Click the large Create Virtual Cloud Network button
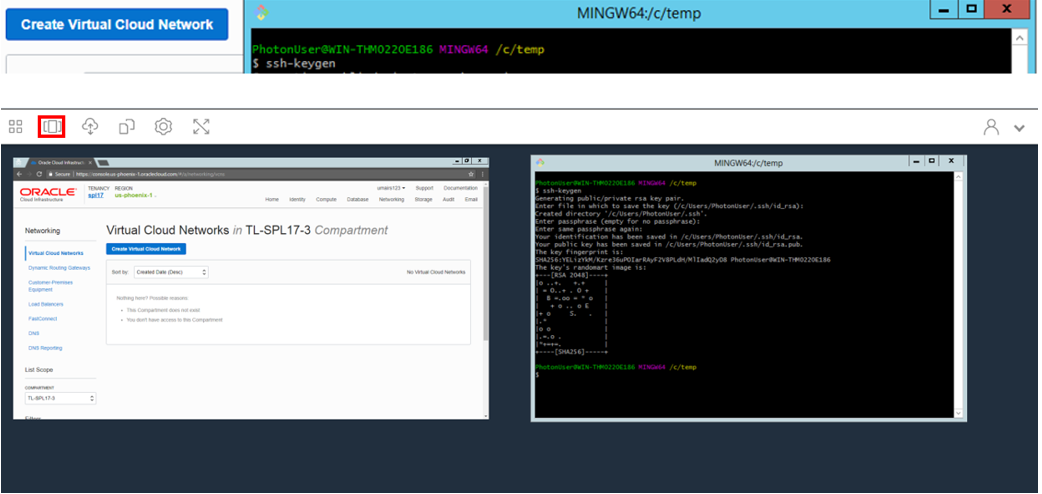This screenshot has width=1042, height=494. click(x=117, y=25)
